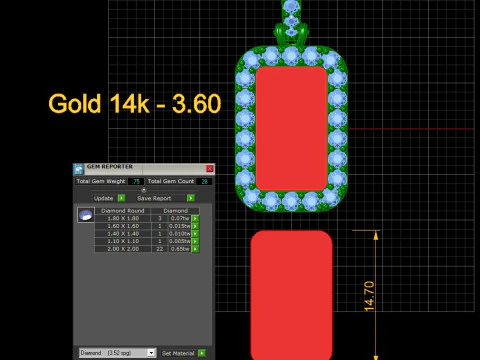480x360 pixels.
Task: Click the green arrow for 1.80 X 1.80 row
Action: click(195, 219)
